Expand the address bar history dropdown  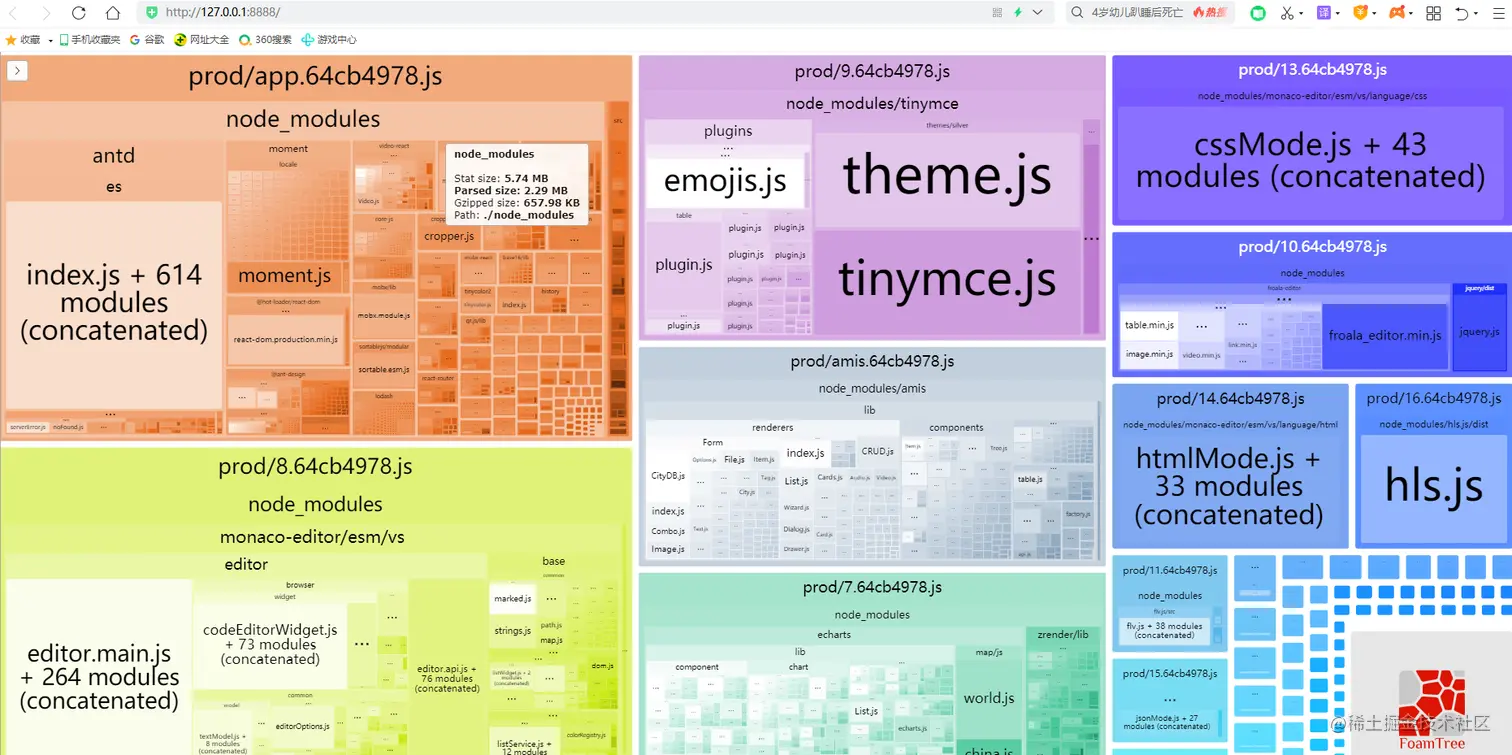[1038, 13]
